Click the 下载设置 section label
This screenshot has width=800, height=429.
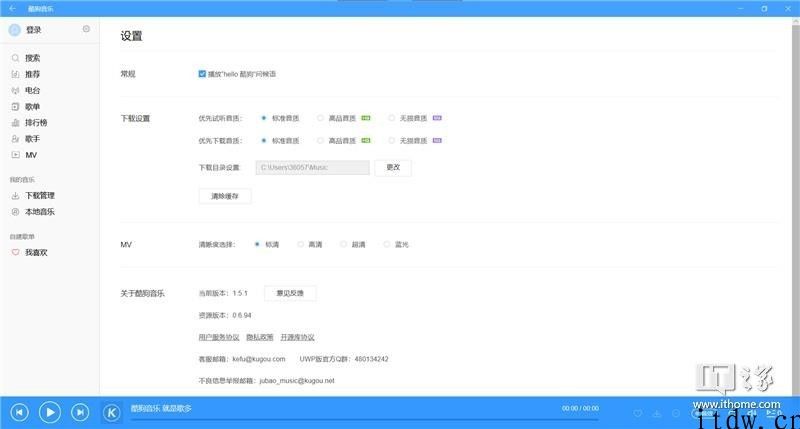click(x=135, y=118)
